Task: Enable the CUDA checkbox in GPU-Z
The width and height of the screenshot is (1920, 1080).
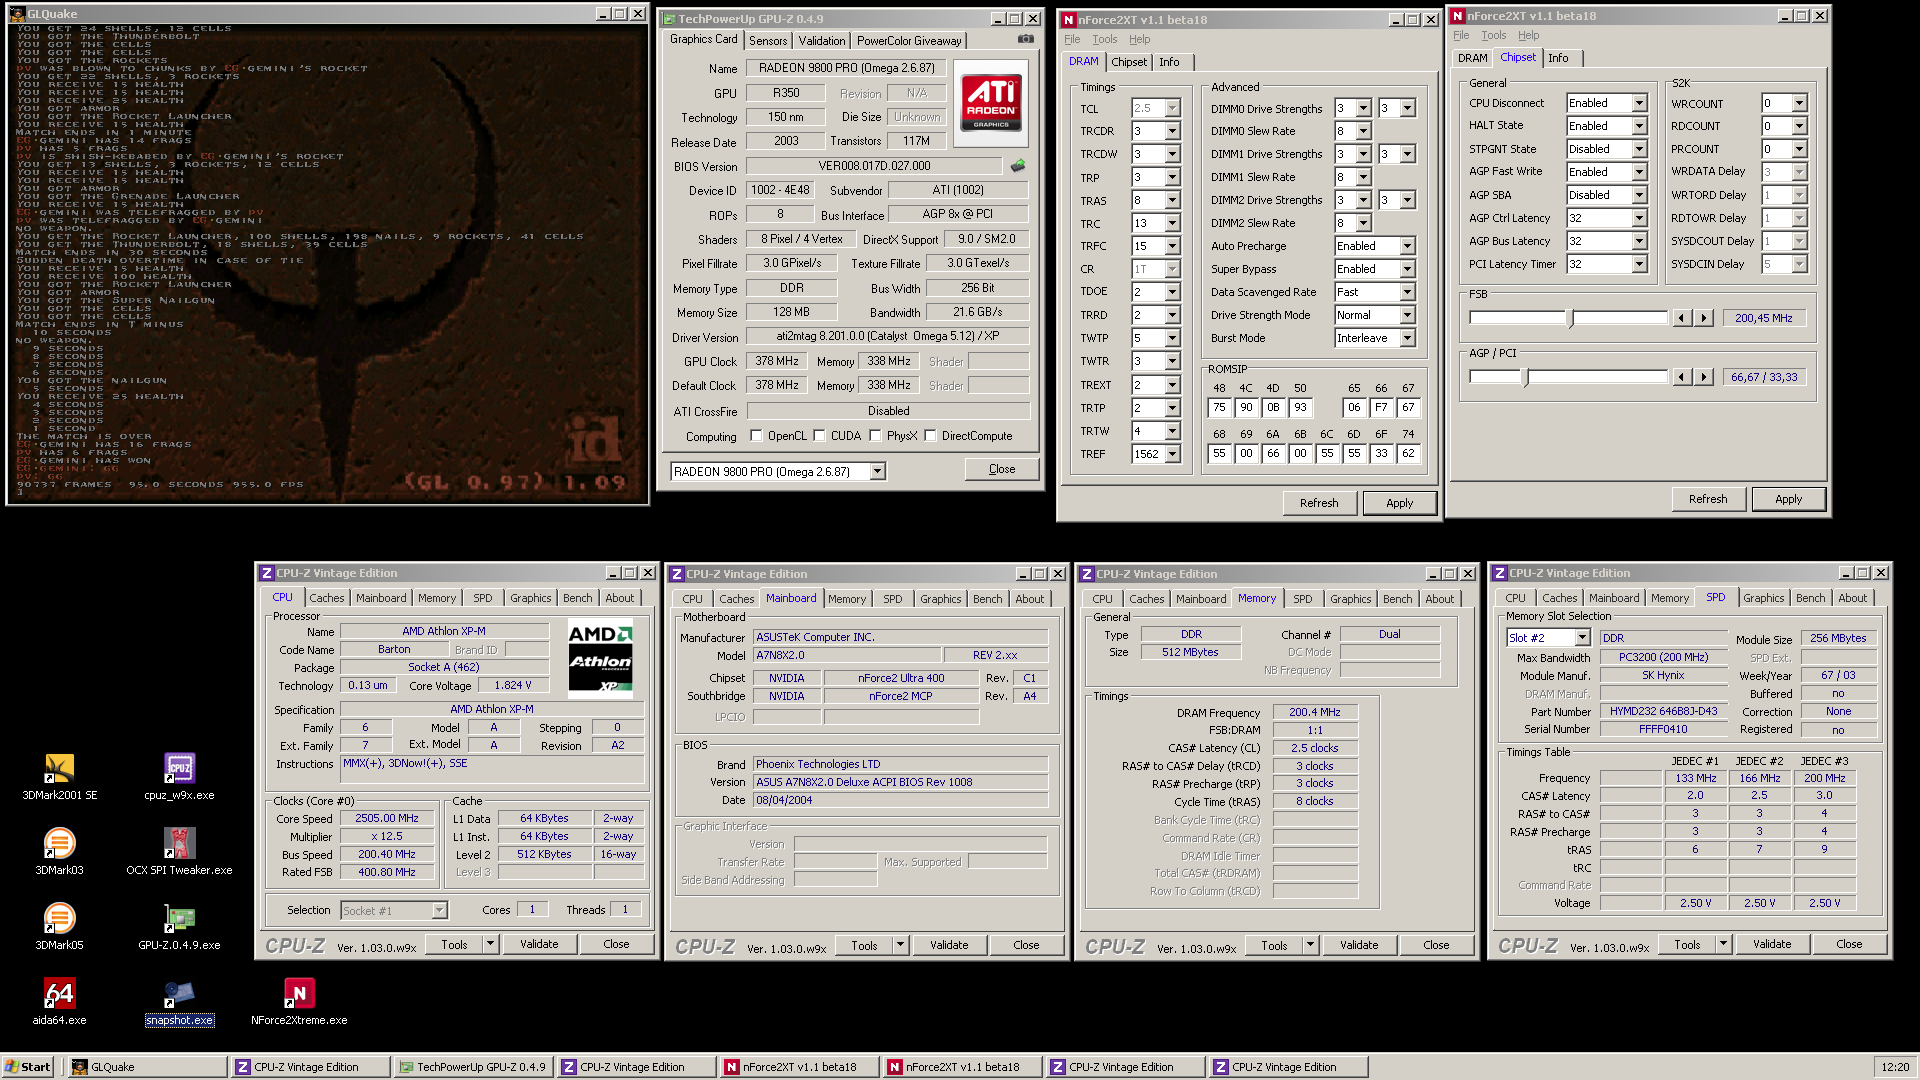Action: (x=819, y=436)
